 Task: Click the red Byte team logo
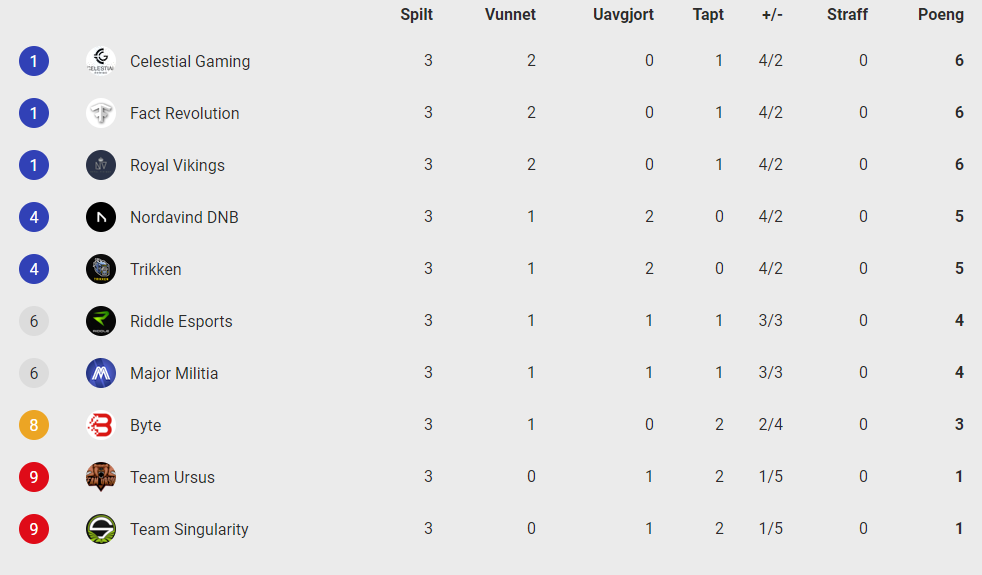[x=101, y=425]
